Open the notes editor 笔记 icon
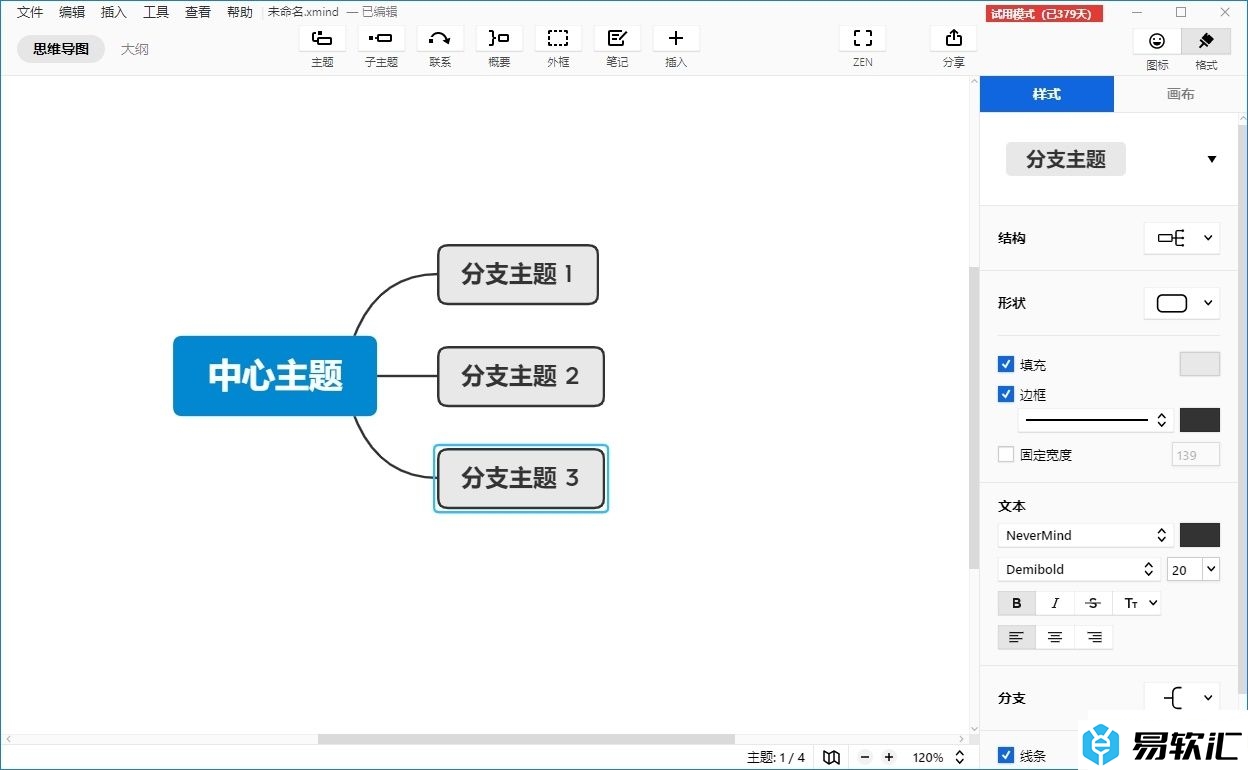 click(617, 39)
